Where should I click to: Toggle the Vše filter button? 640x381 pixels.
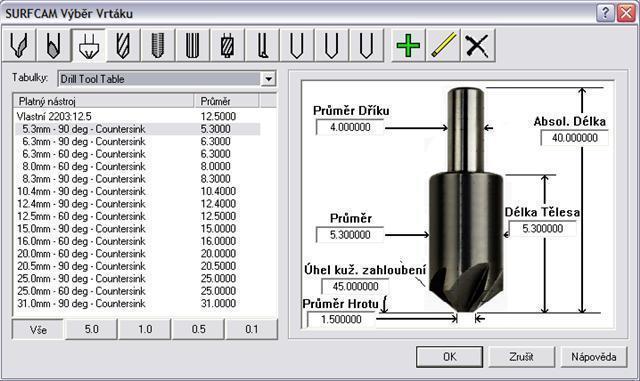click(x=38, y=329)
